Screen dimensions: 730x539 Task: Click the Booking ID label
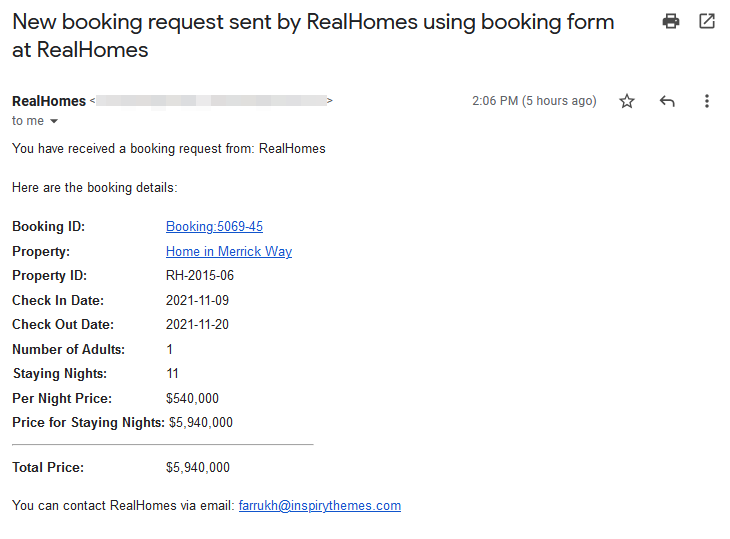point(48,226)
